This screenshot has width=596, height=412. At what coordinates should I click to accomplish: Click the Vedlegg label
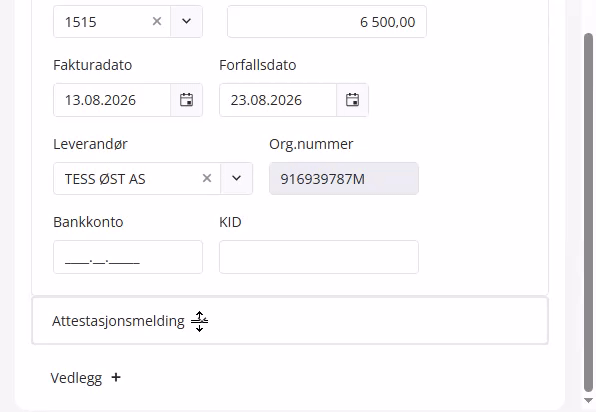click(x=76, y=378)
